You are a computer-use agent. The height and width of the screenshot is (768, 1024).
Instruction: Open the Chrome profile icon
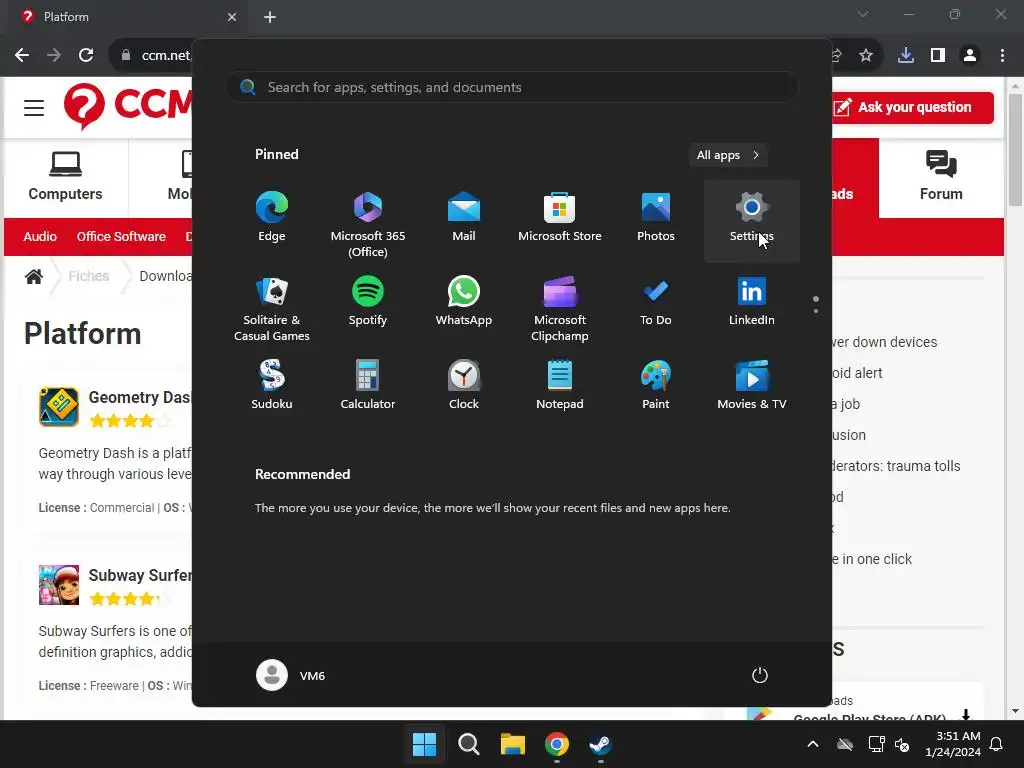click(x=970, y=55)
